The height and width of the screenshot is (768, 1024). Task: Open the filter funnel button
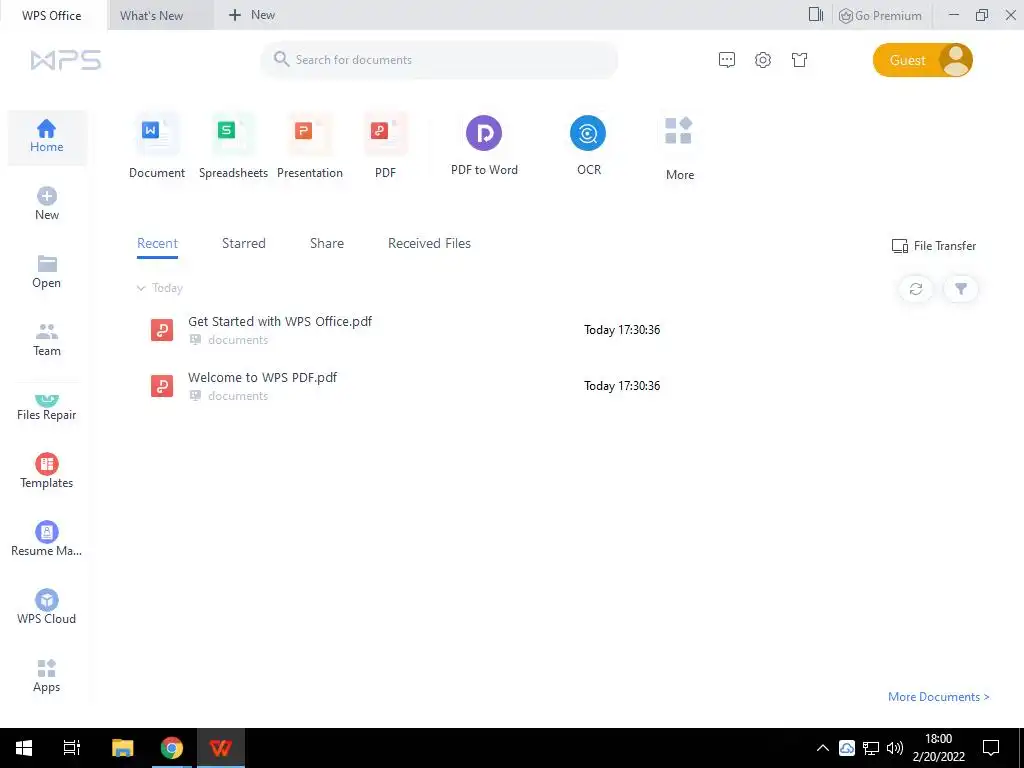coord(961,289)
